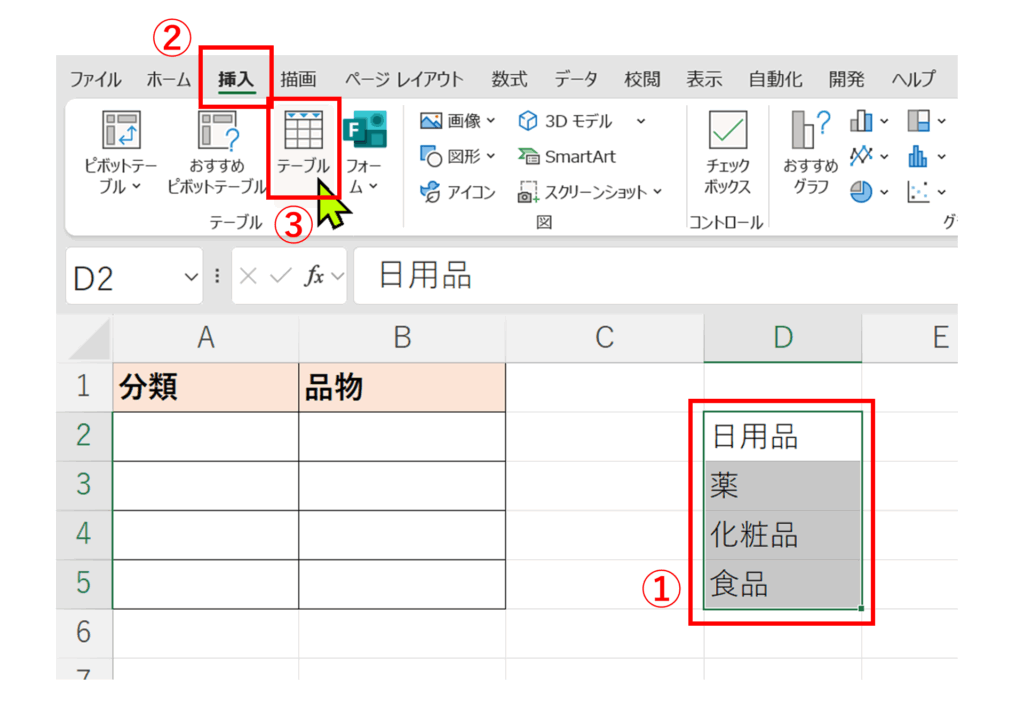Click the フォーム (Forms) icon
The image size is (1024, 717).
pyautogui.click(x=364, y=145)
